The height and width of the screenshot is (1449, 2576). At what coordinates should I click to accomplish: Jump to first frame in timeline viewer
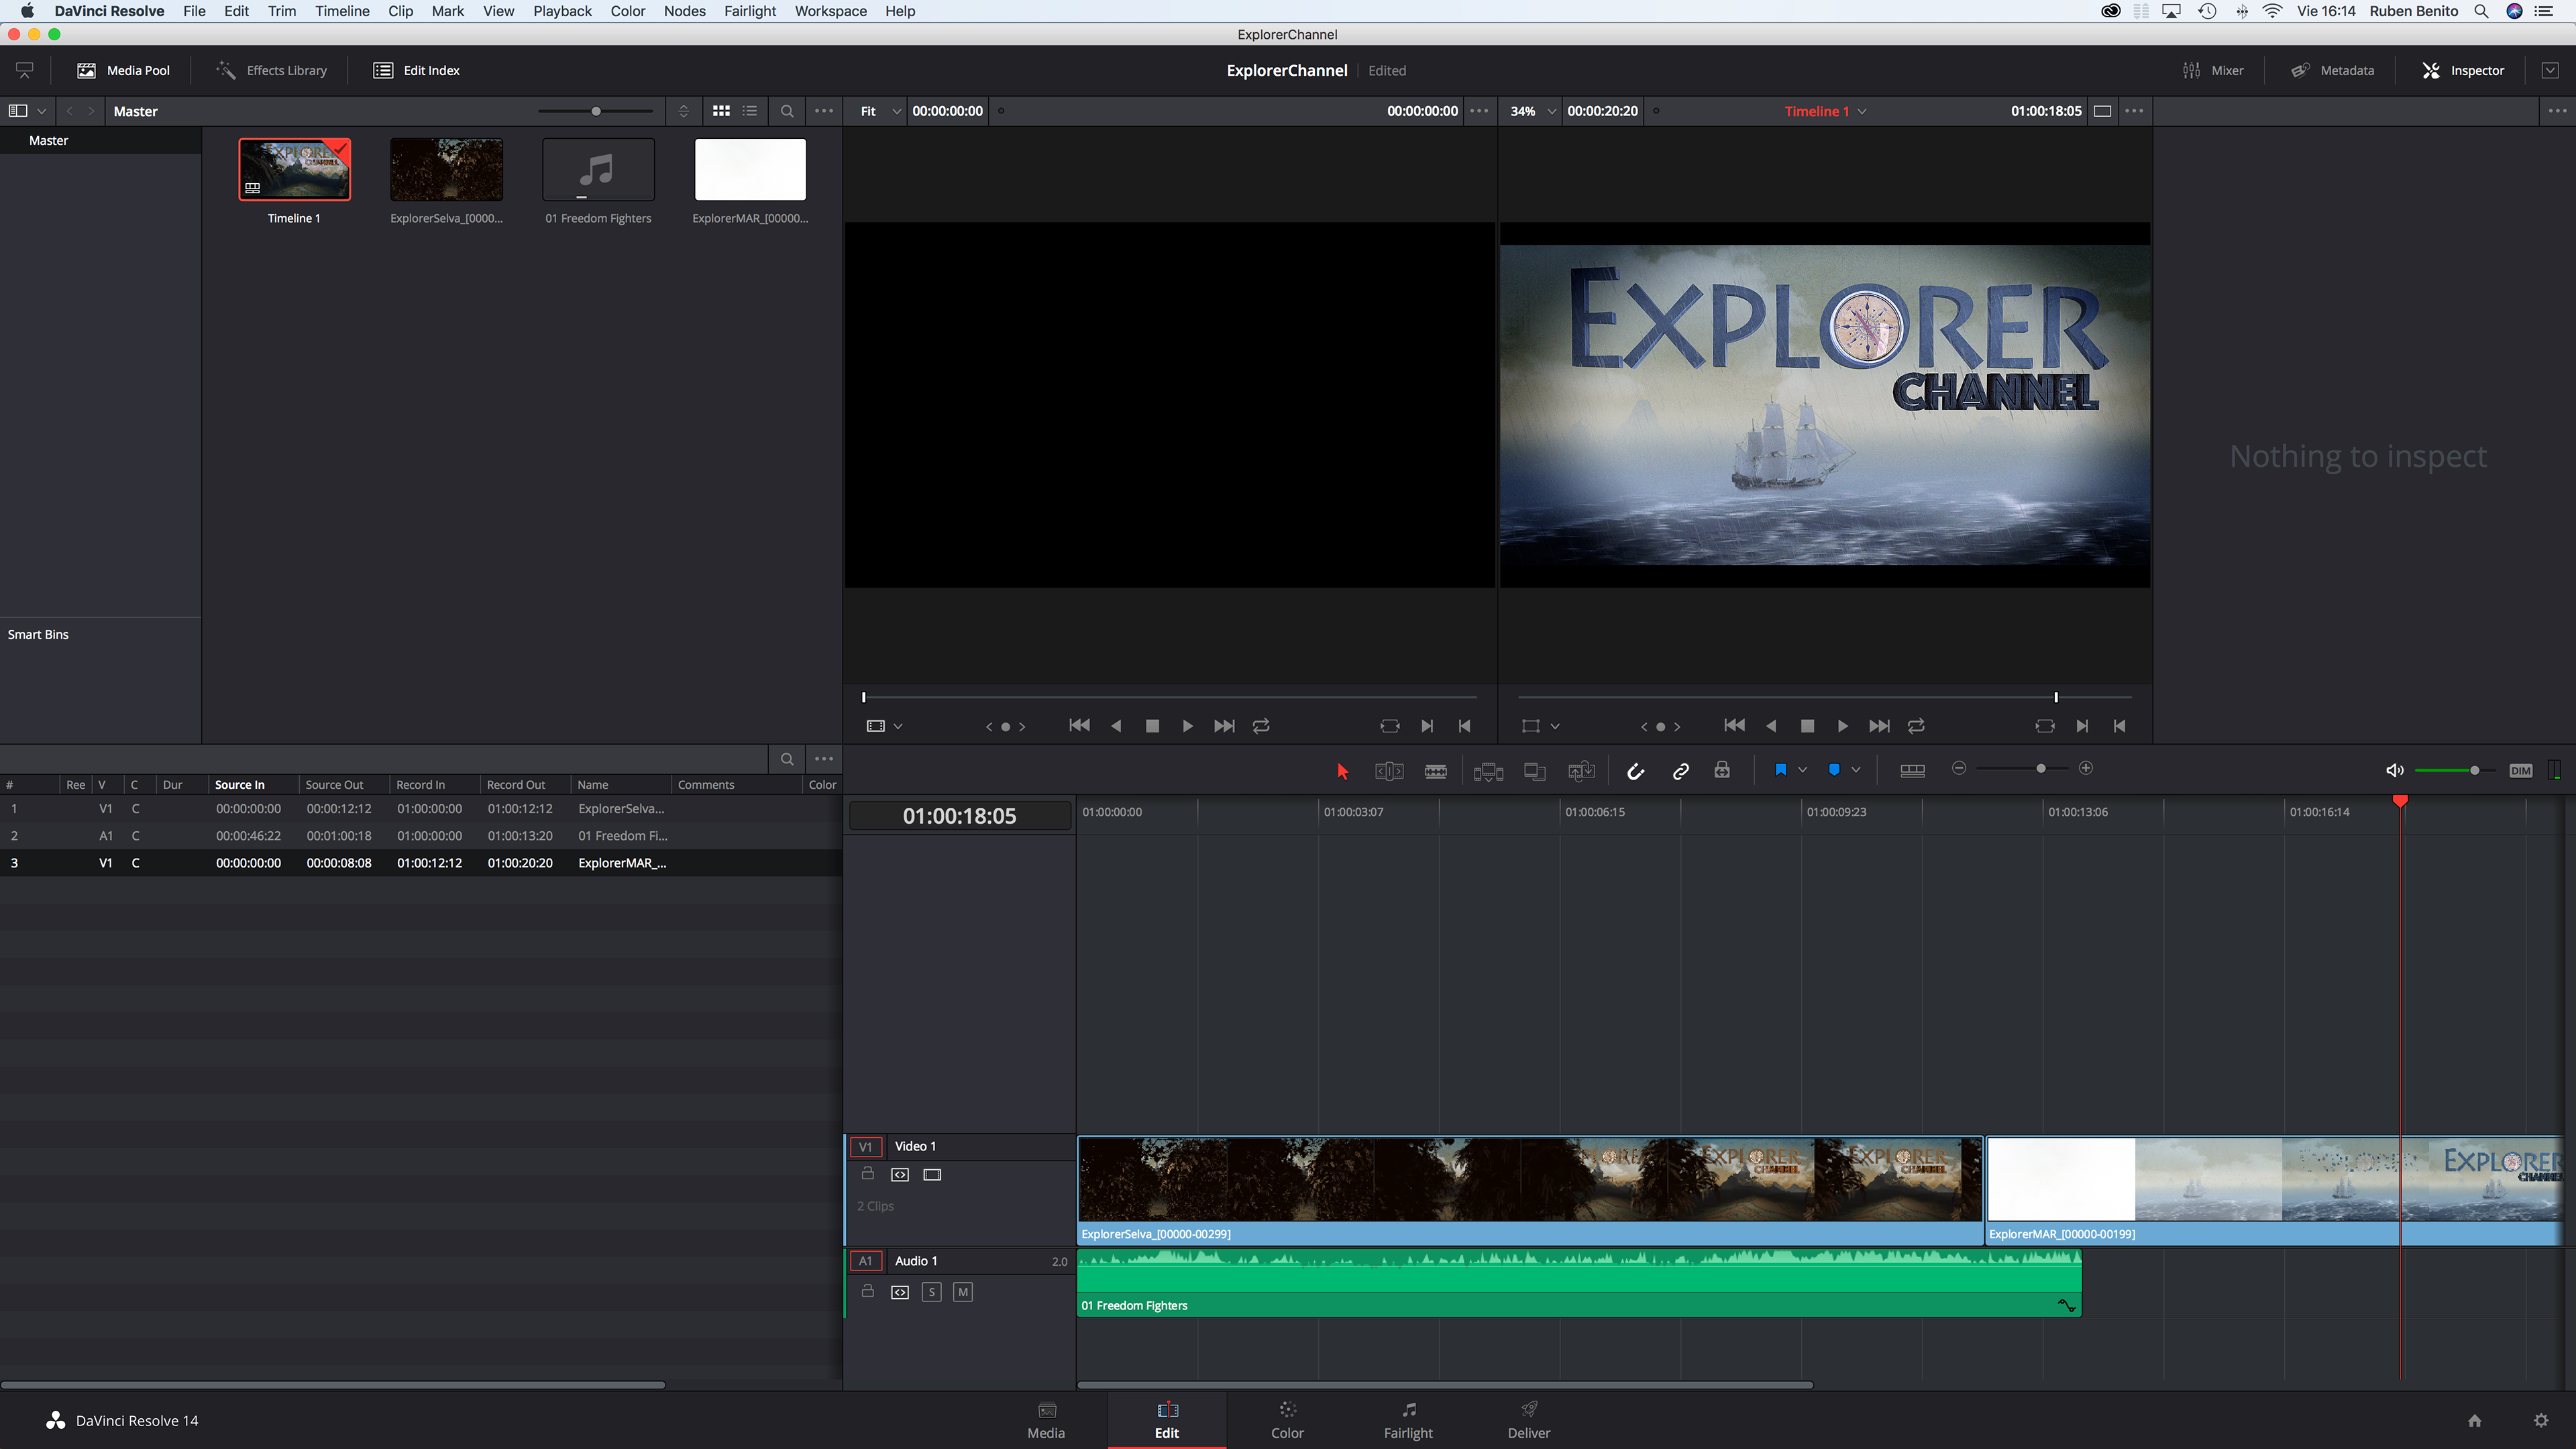point(1734,726)
